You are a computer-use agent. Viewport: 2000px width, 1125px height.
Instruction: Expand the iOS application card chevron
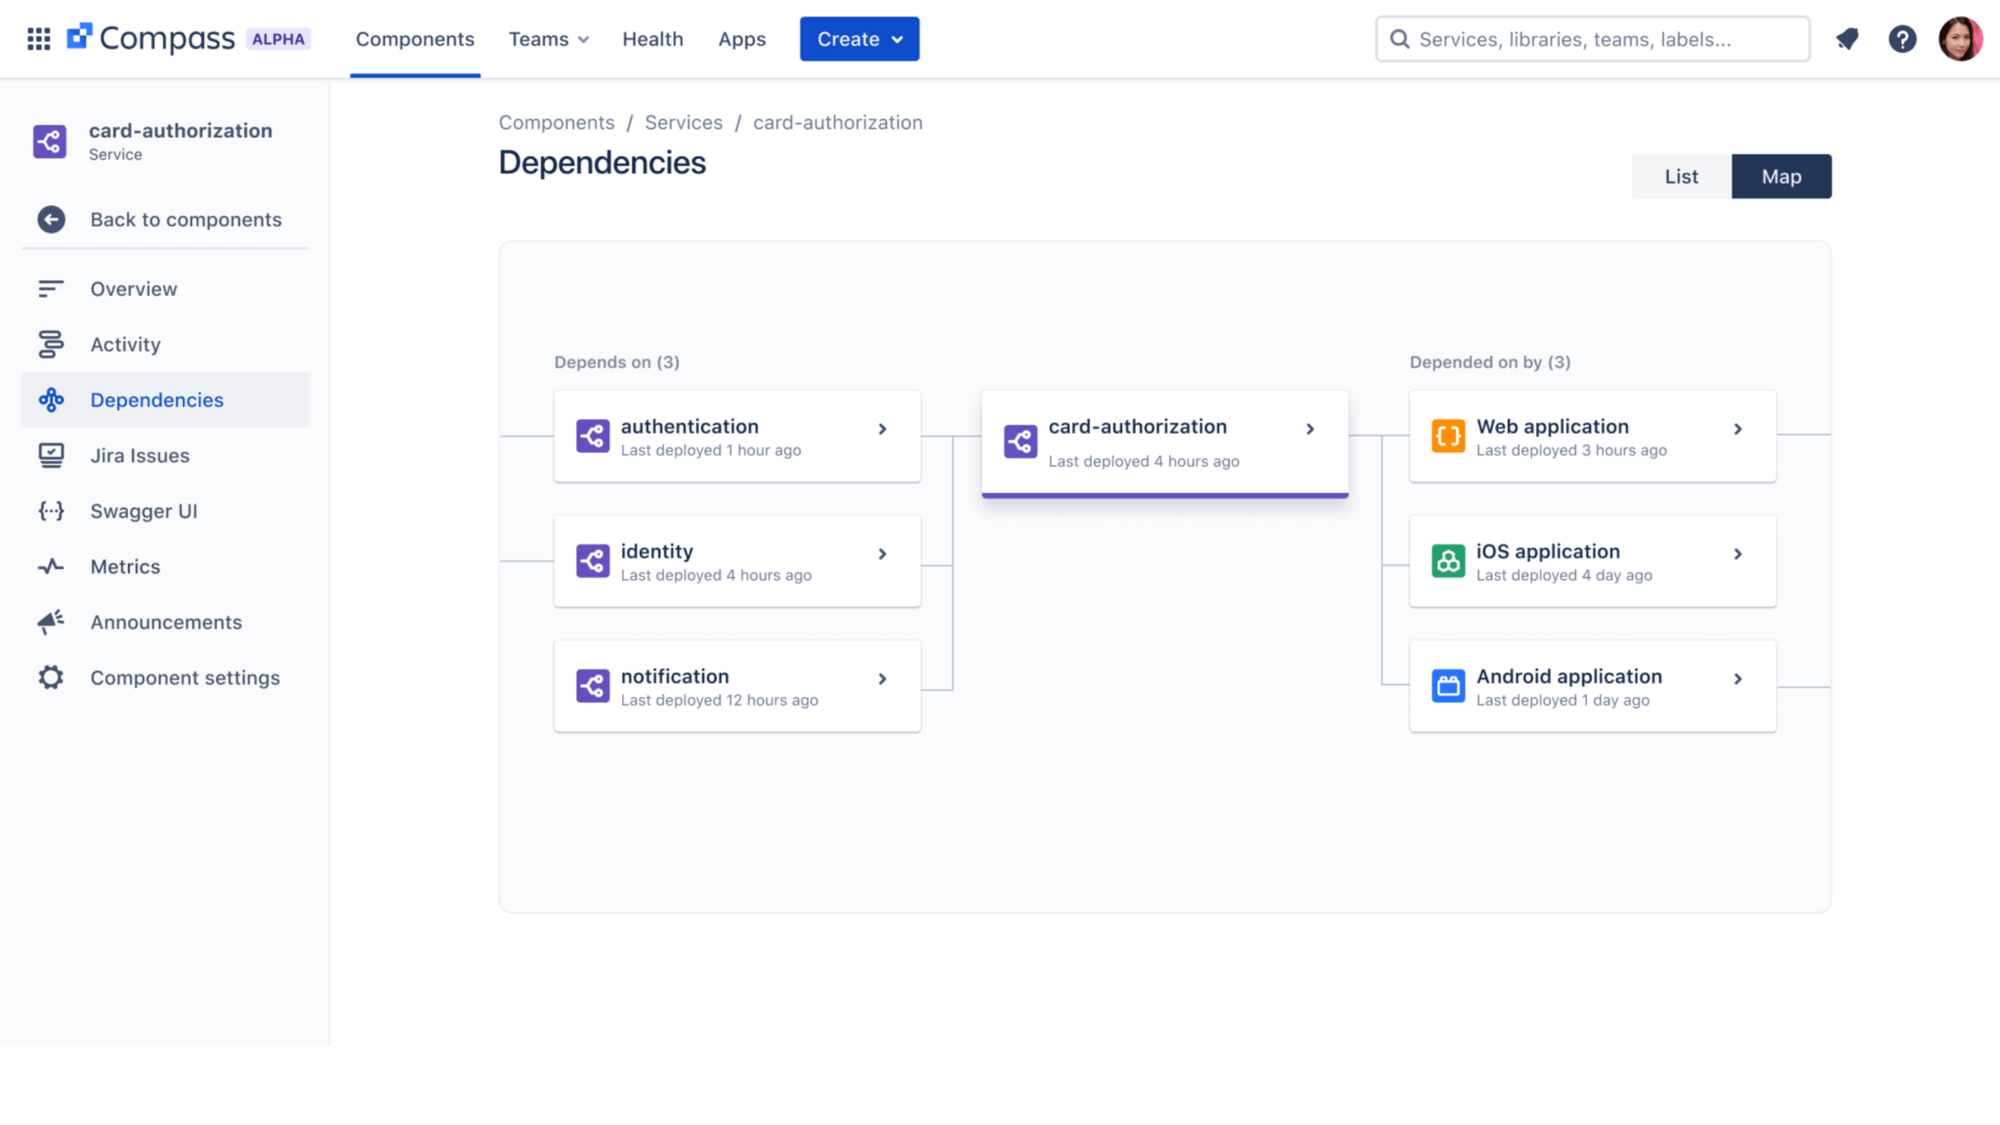1738,554
